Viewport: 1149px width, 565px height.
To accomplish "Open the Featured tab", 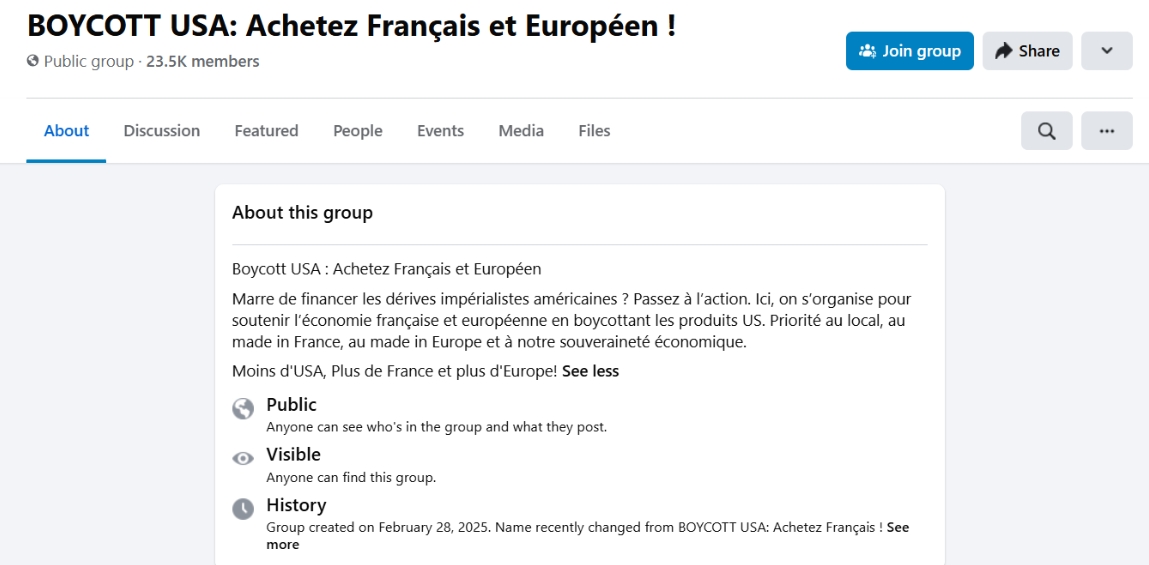I will click(x=266, y=131).
